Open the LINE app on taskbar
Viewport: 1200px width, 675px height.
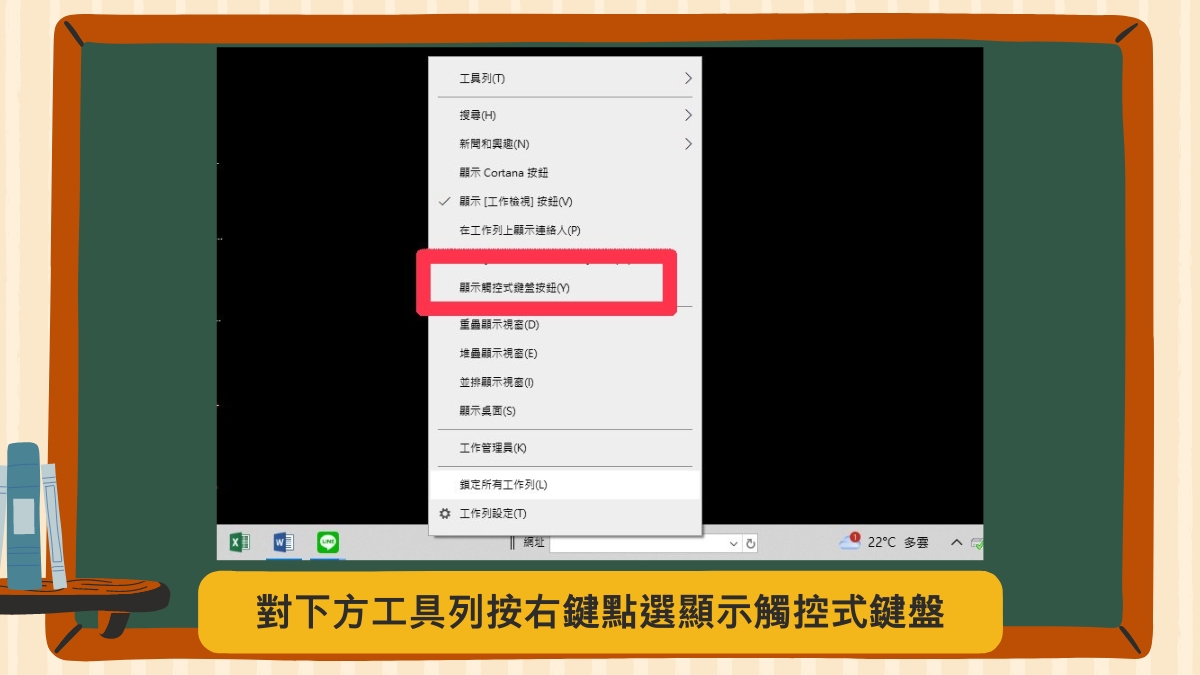(x=328, y=542)
